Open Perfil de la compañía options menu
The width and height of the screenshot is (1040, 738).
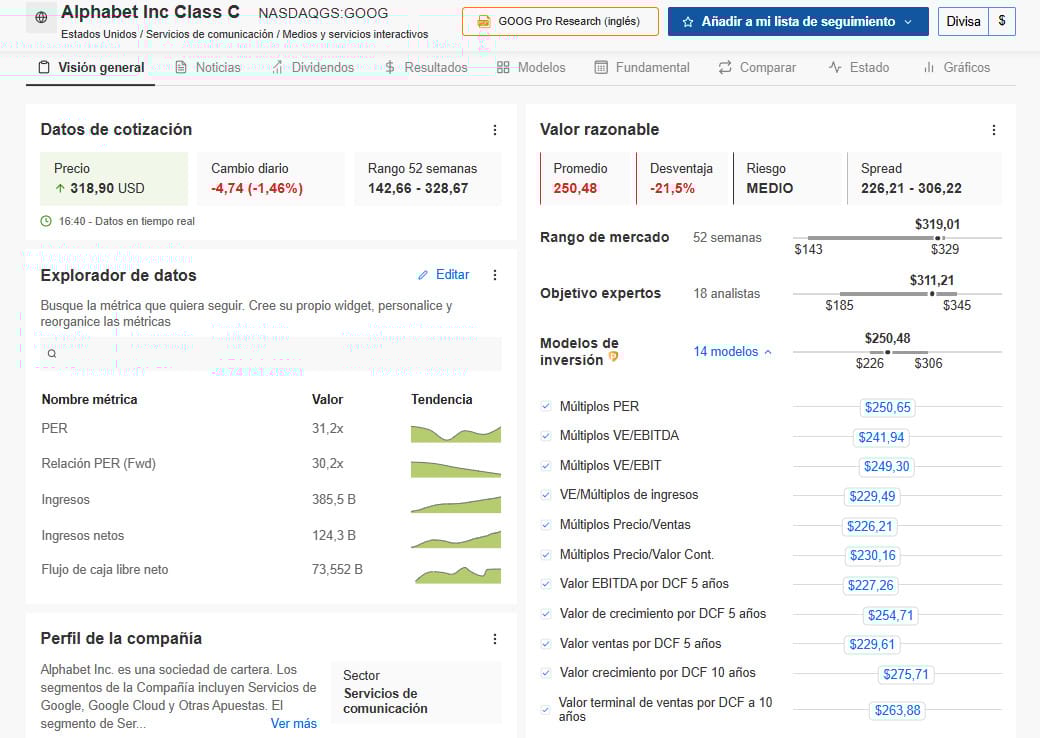(495, 639)
